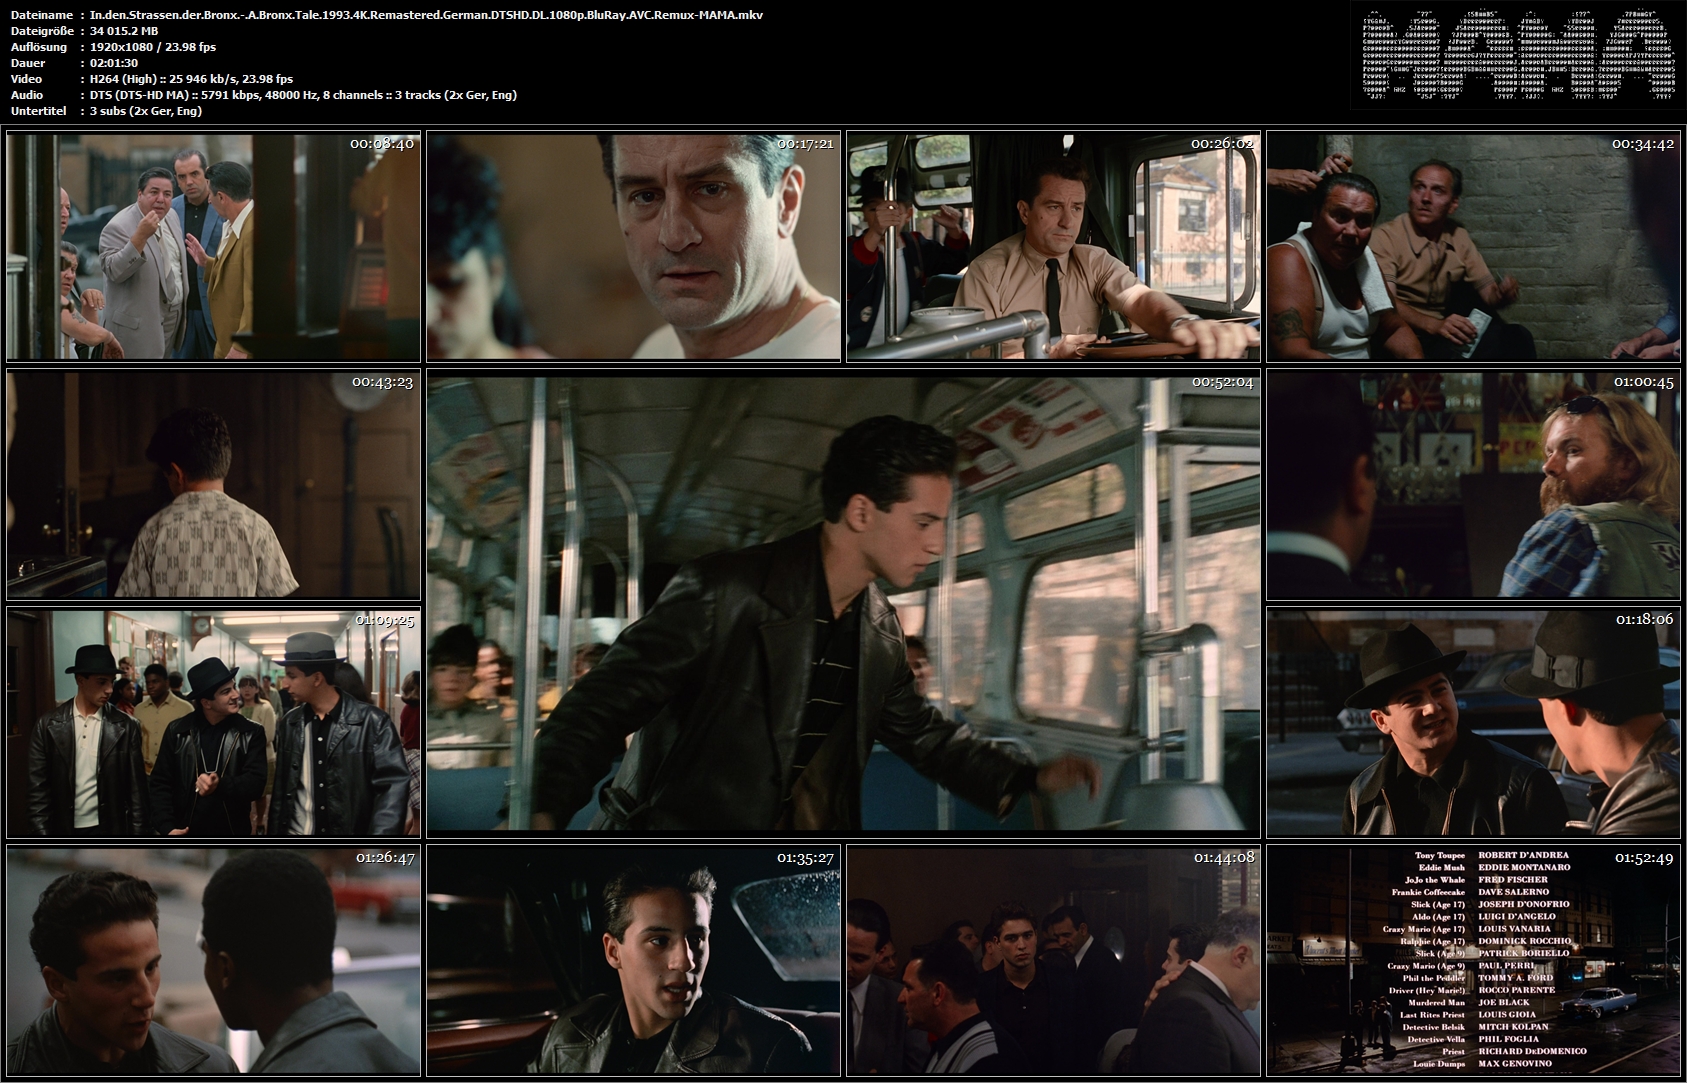Open the thumbnail of teen inside car at night
1687x1083 pixels.
tap(634, 960)
